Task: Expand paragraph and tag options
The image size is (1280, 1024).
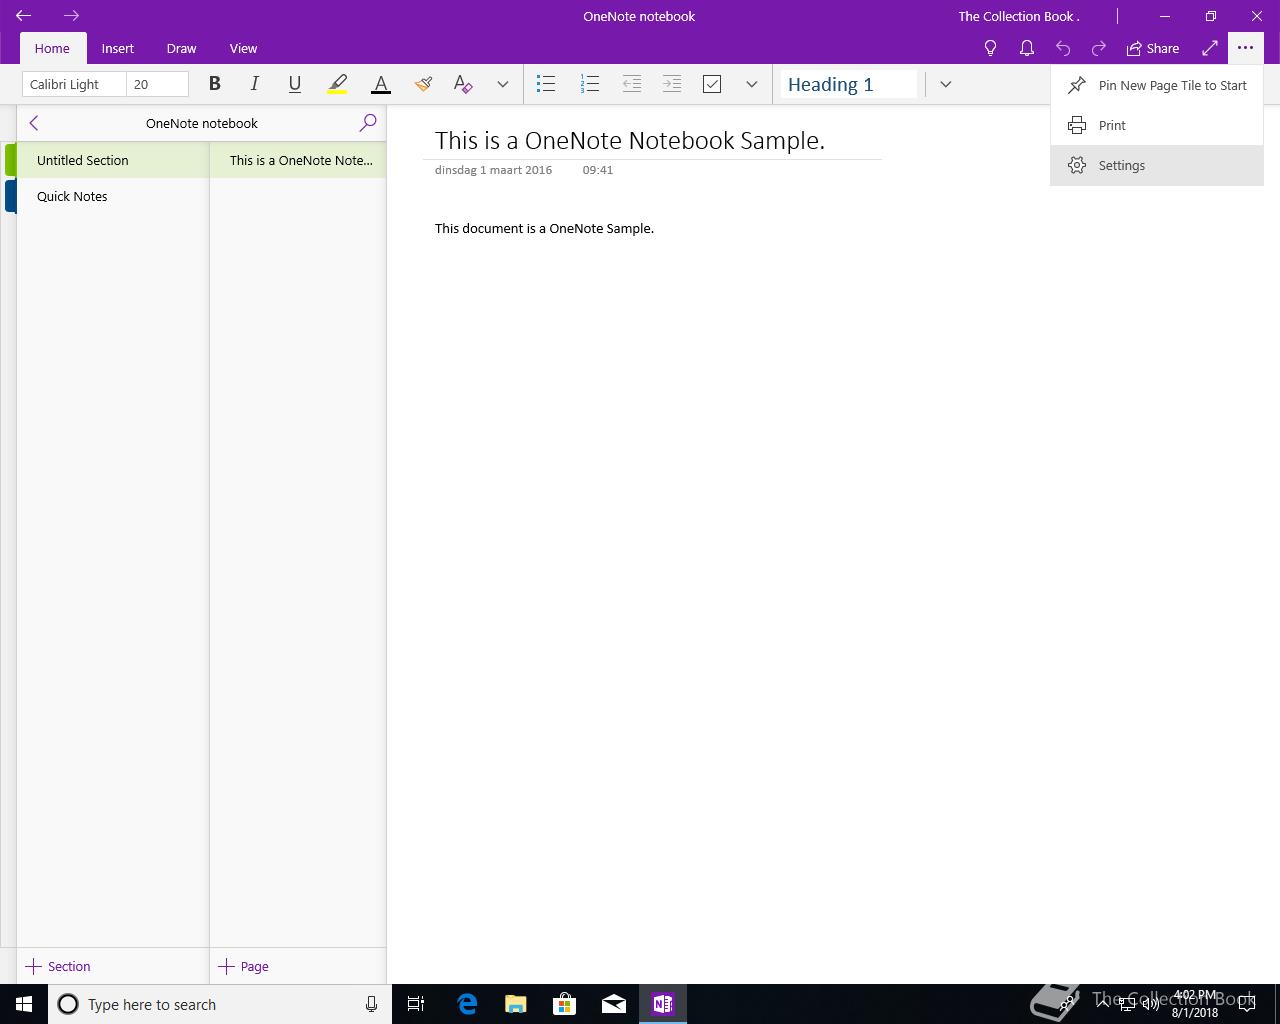Action: (x=751, y=84)
